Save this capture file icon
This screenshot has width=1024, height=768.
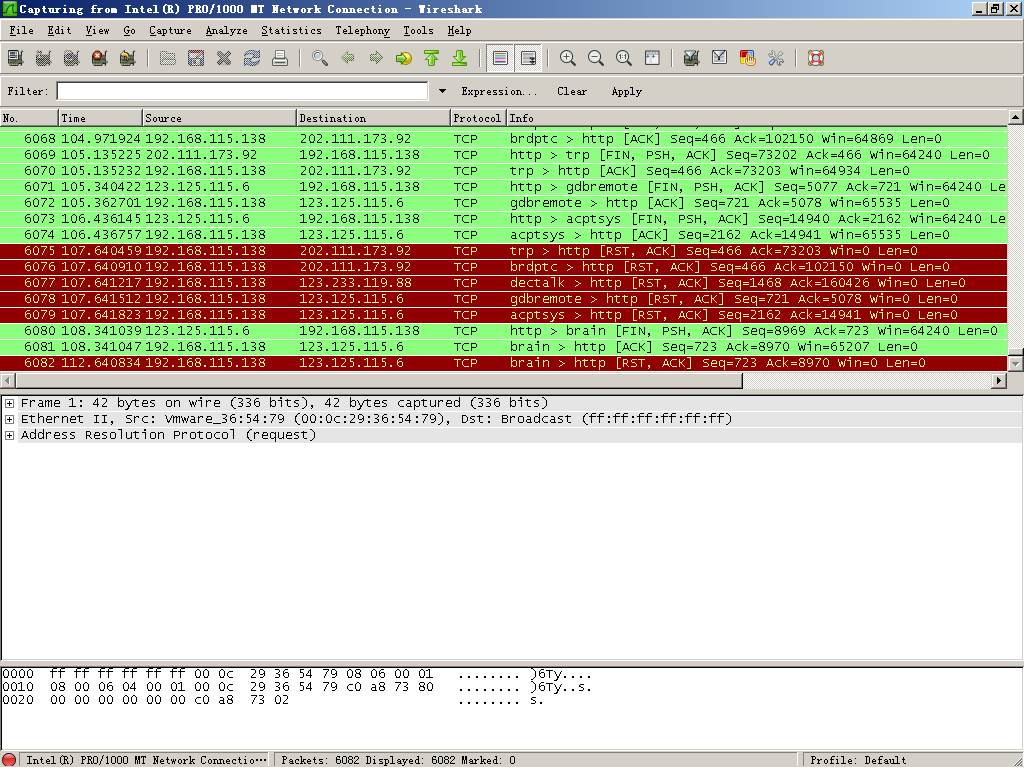coord(196,58)
